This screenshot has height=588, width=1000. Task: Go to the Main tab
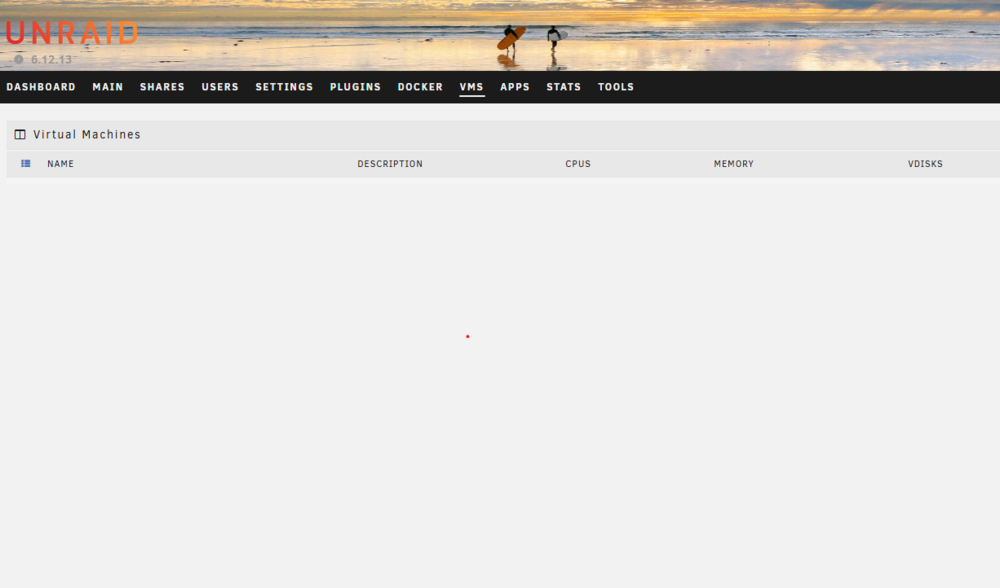[x=108, y=87]
